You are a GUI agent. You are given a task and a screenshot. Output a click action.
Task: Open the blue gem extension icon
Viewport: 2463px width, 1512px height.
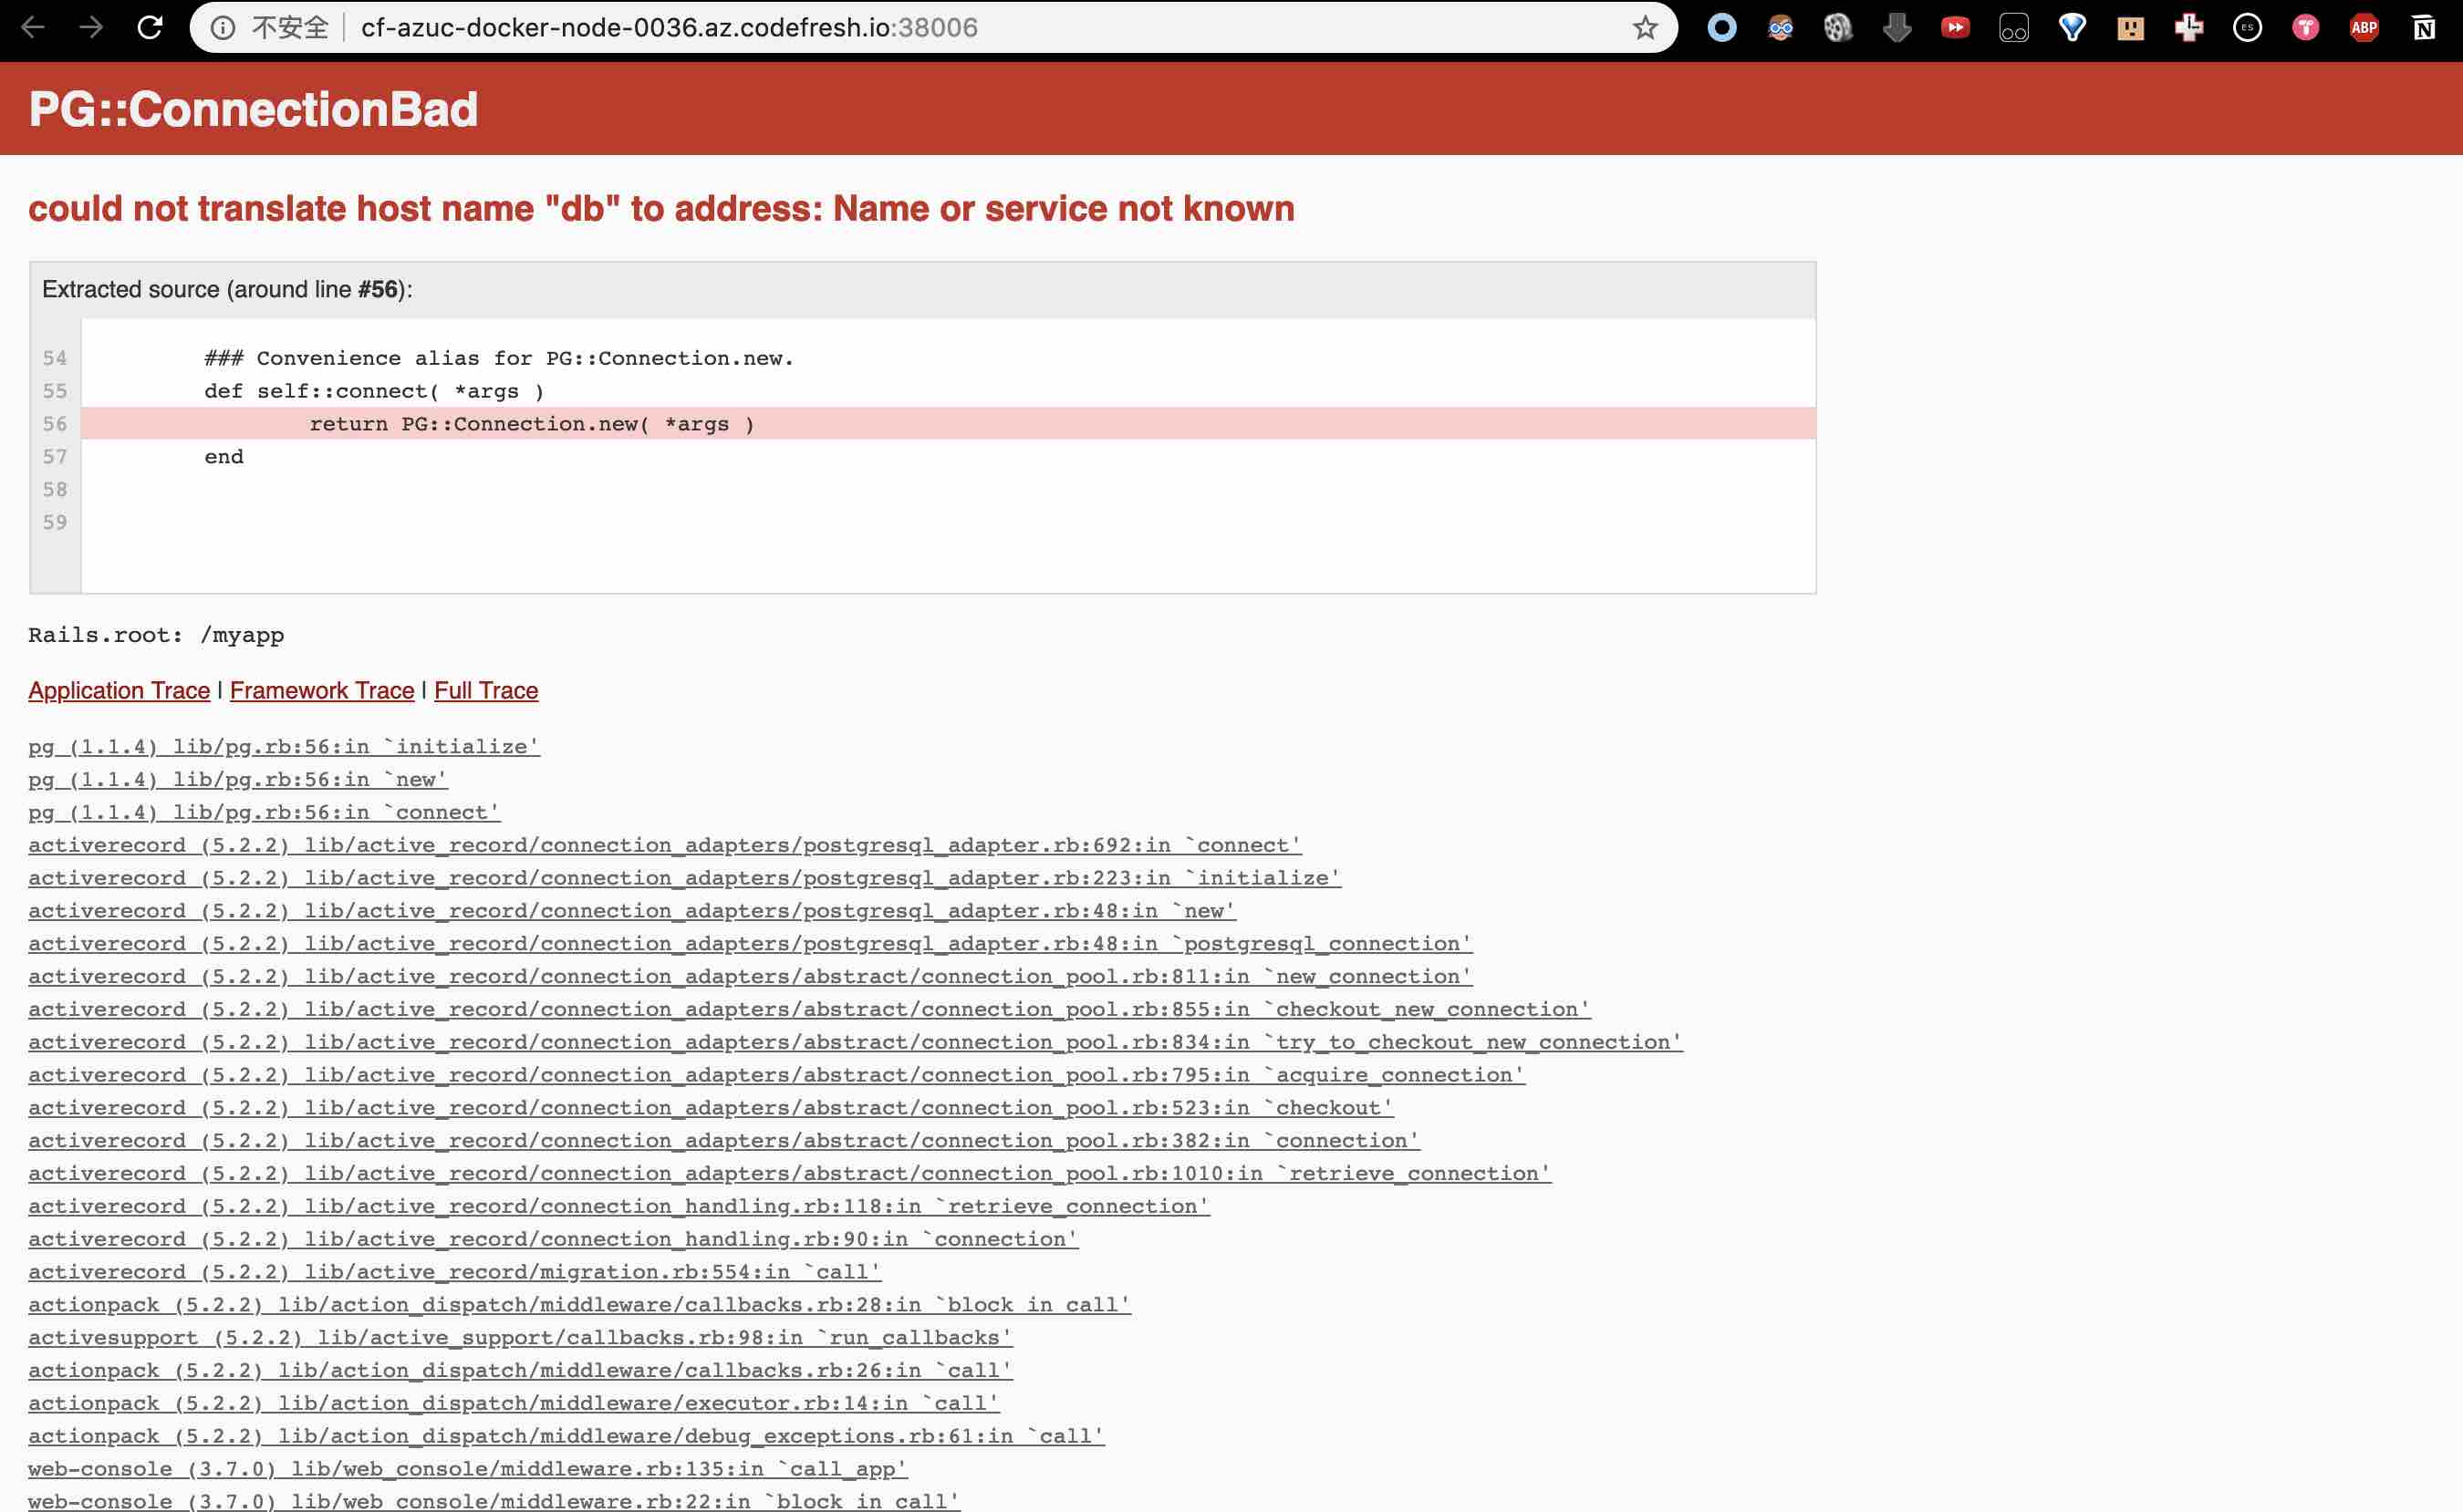point(2072,28)
